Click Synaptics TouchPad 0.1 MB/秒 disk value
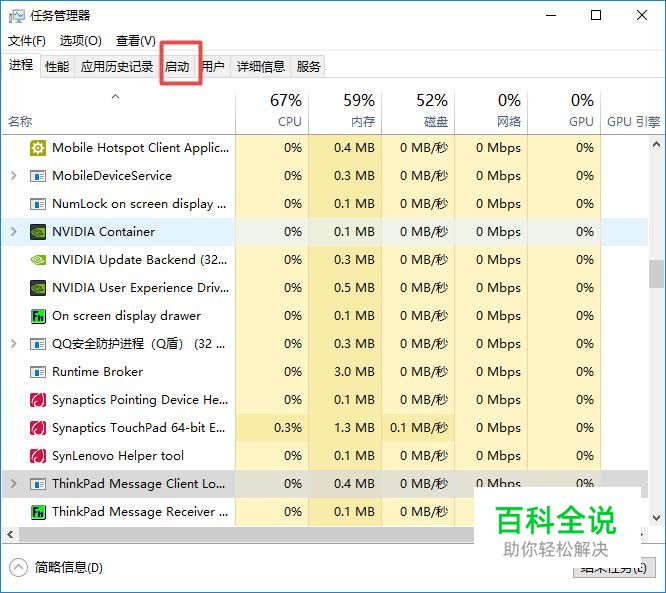The height and width of the screenshot is (593, 666). (x=419, y=428)
